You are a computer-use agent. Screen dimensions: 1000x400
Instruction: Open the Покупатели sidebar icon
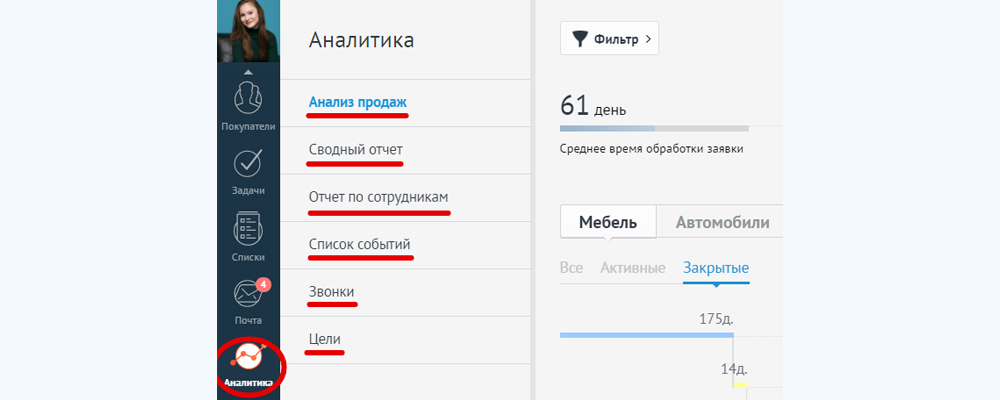coord(248,100)
